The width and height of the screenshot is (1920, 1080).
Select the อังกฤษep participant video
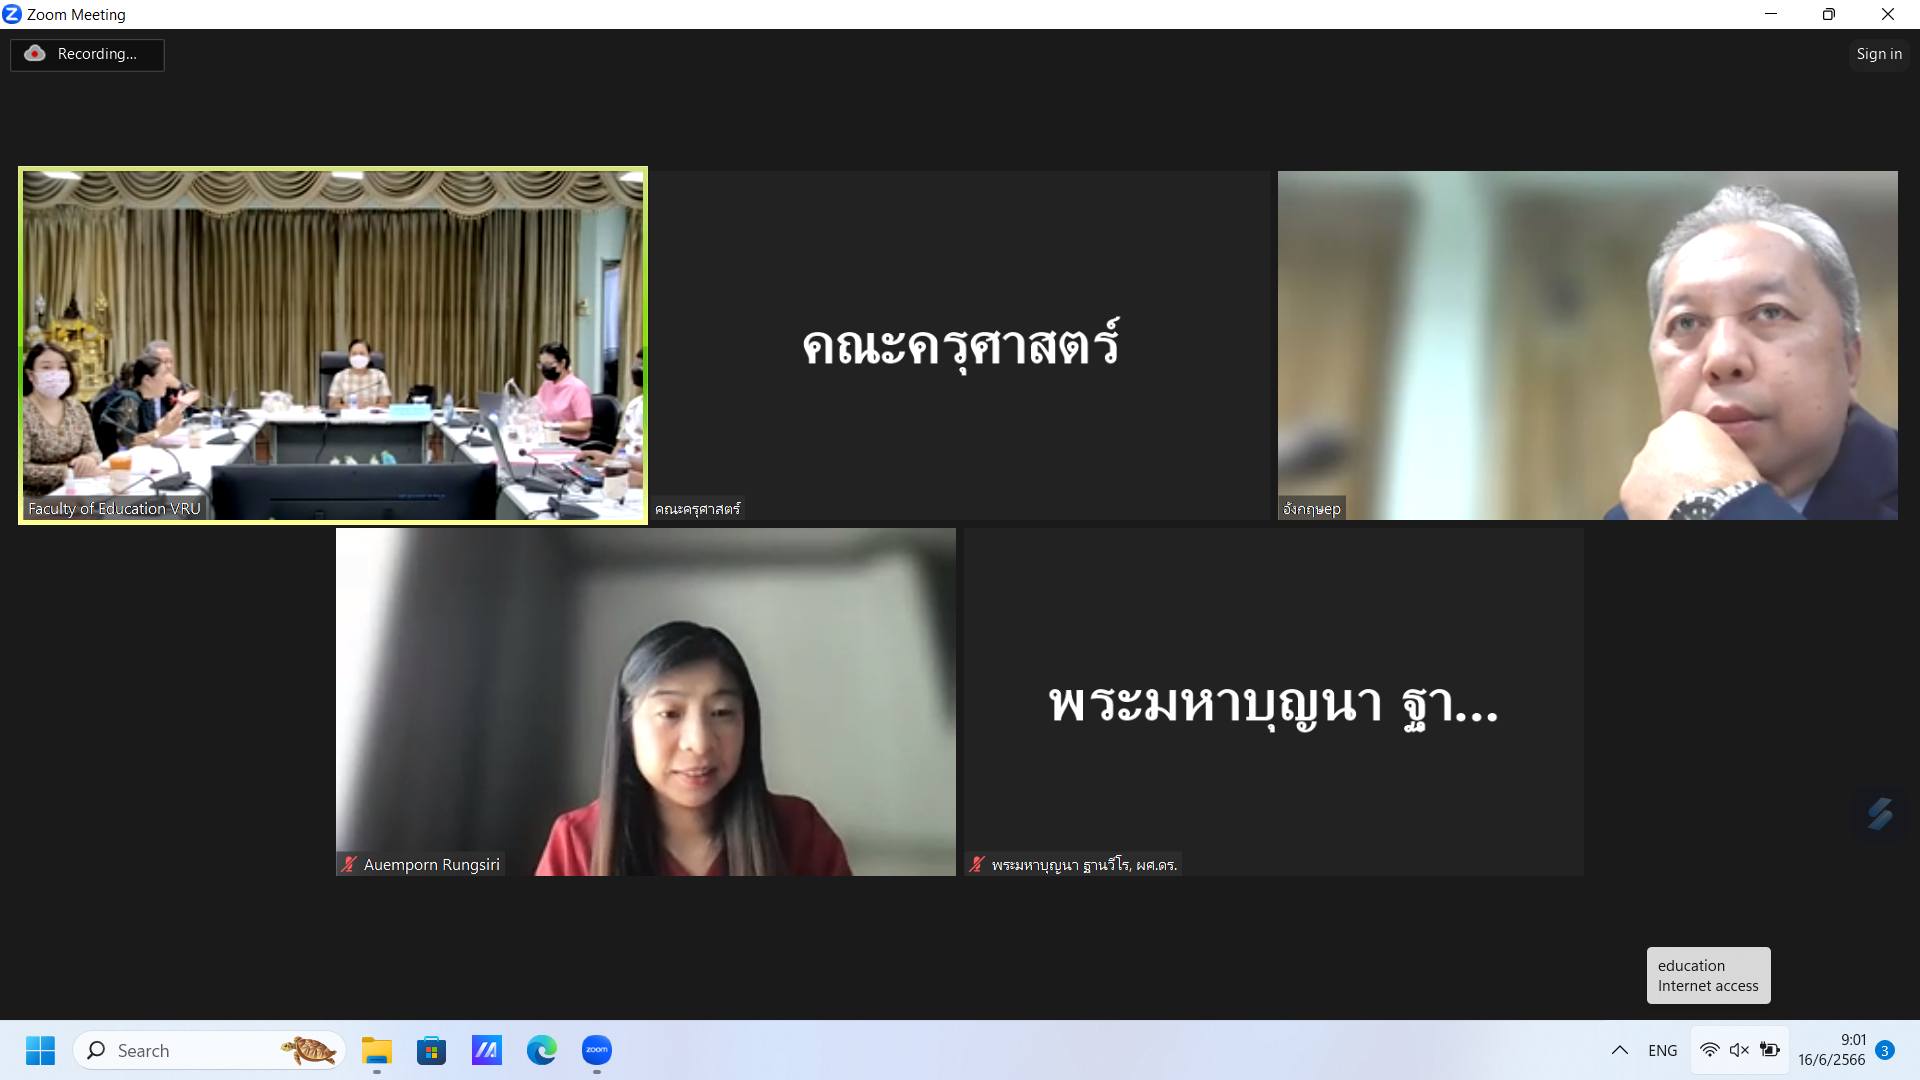1587,345
